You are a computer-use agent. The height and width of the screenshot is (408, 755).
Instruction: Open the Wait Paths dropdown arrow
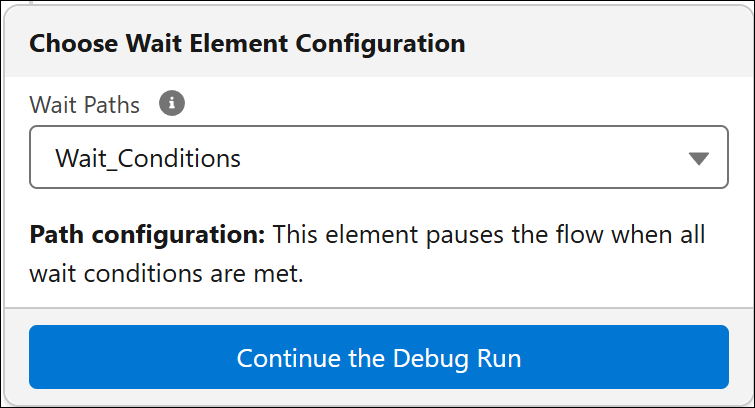coord(698,158)
